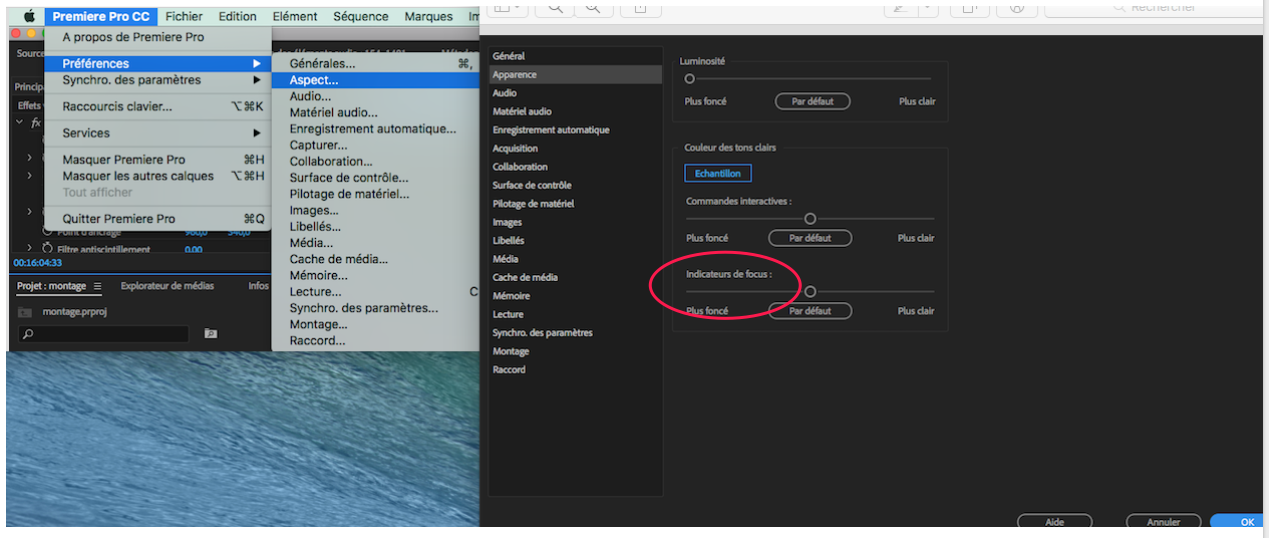Switch to the Explorateur de médias tab
Viewport: 1269px width, 538px height.
167,286
